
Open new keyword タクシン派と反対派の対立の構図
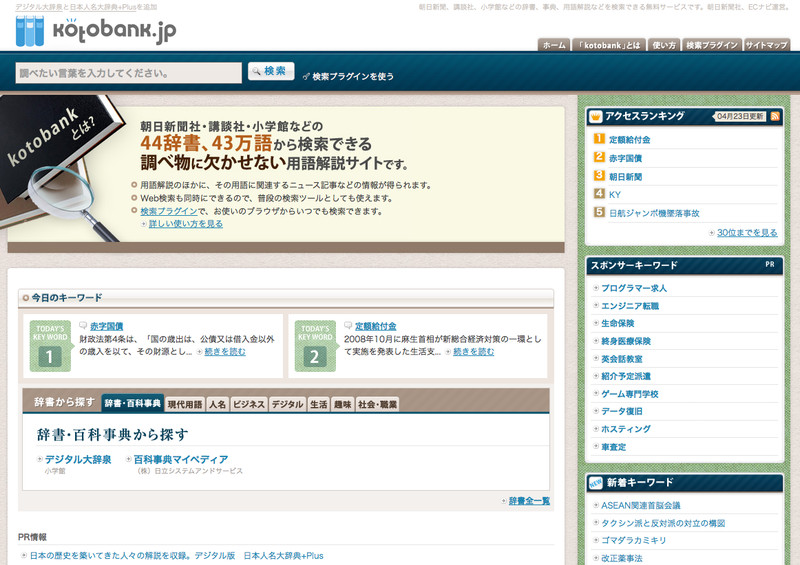pyautogui.click(x=663, y=523)
